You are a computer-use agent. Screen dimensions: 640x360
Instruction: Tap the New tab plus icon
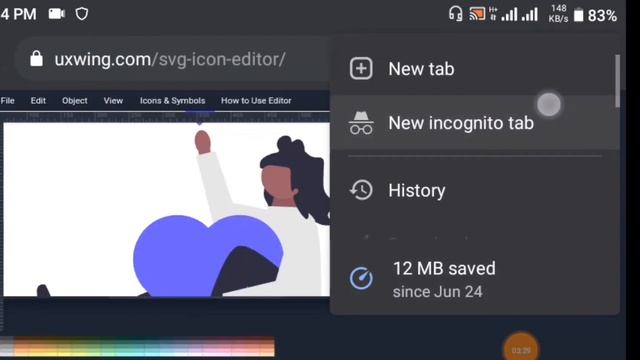pyautogui.click(x=361, y=69)
